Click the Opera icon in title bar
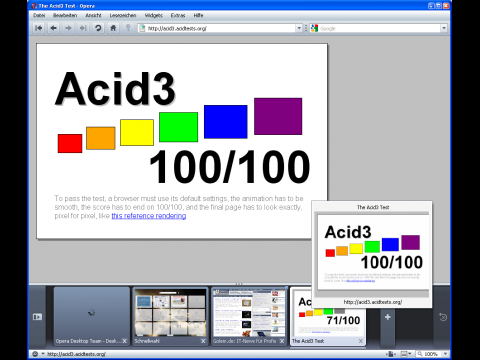The width and height of the screenshot is (480, 360). [x=34, y=6]
